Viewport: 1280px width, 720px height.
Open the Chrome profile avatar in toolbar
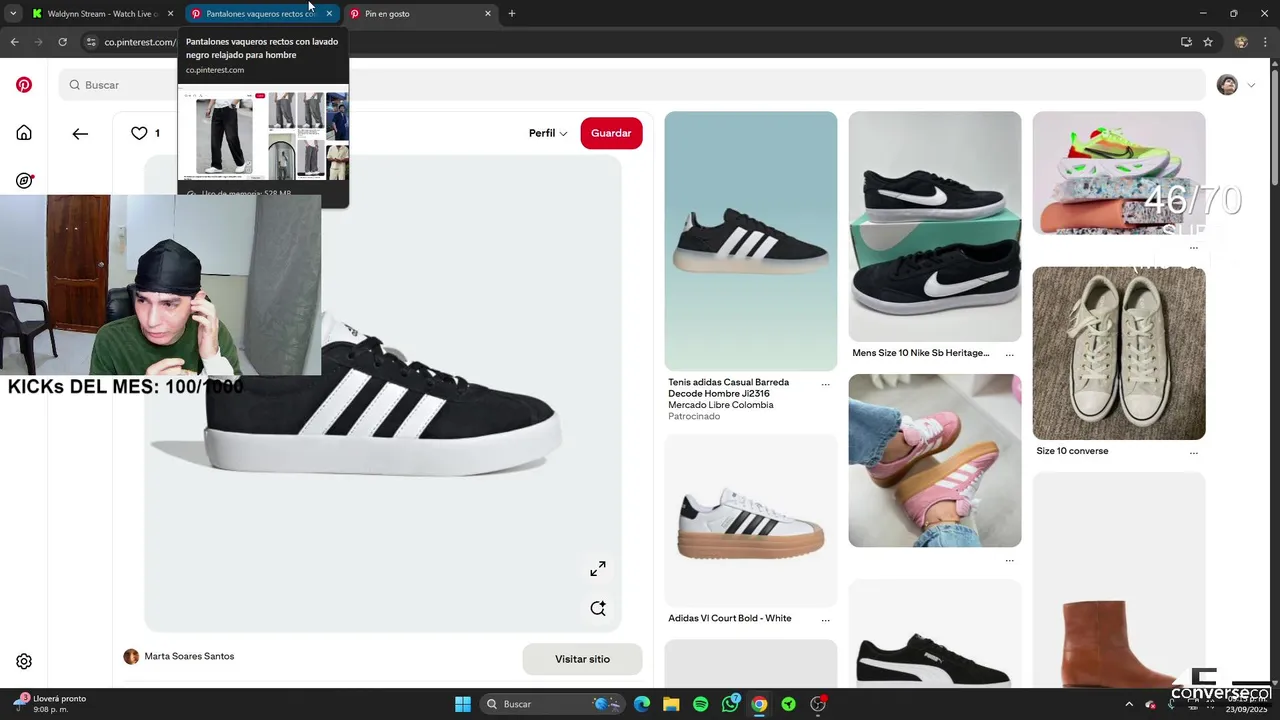pos(1241,42)
